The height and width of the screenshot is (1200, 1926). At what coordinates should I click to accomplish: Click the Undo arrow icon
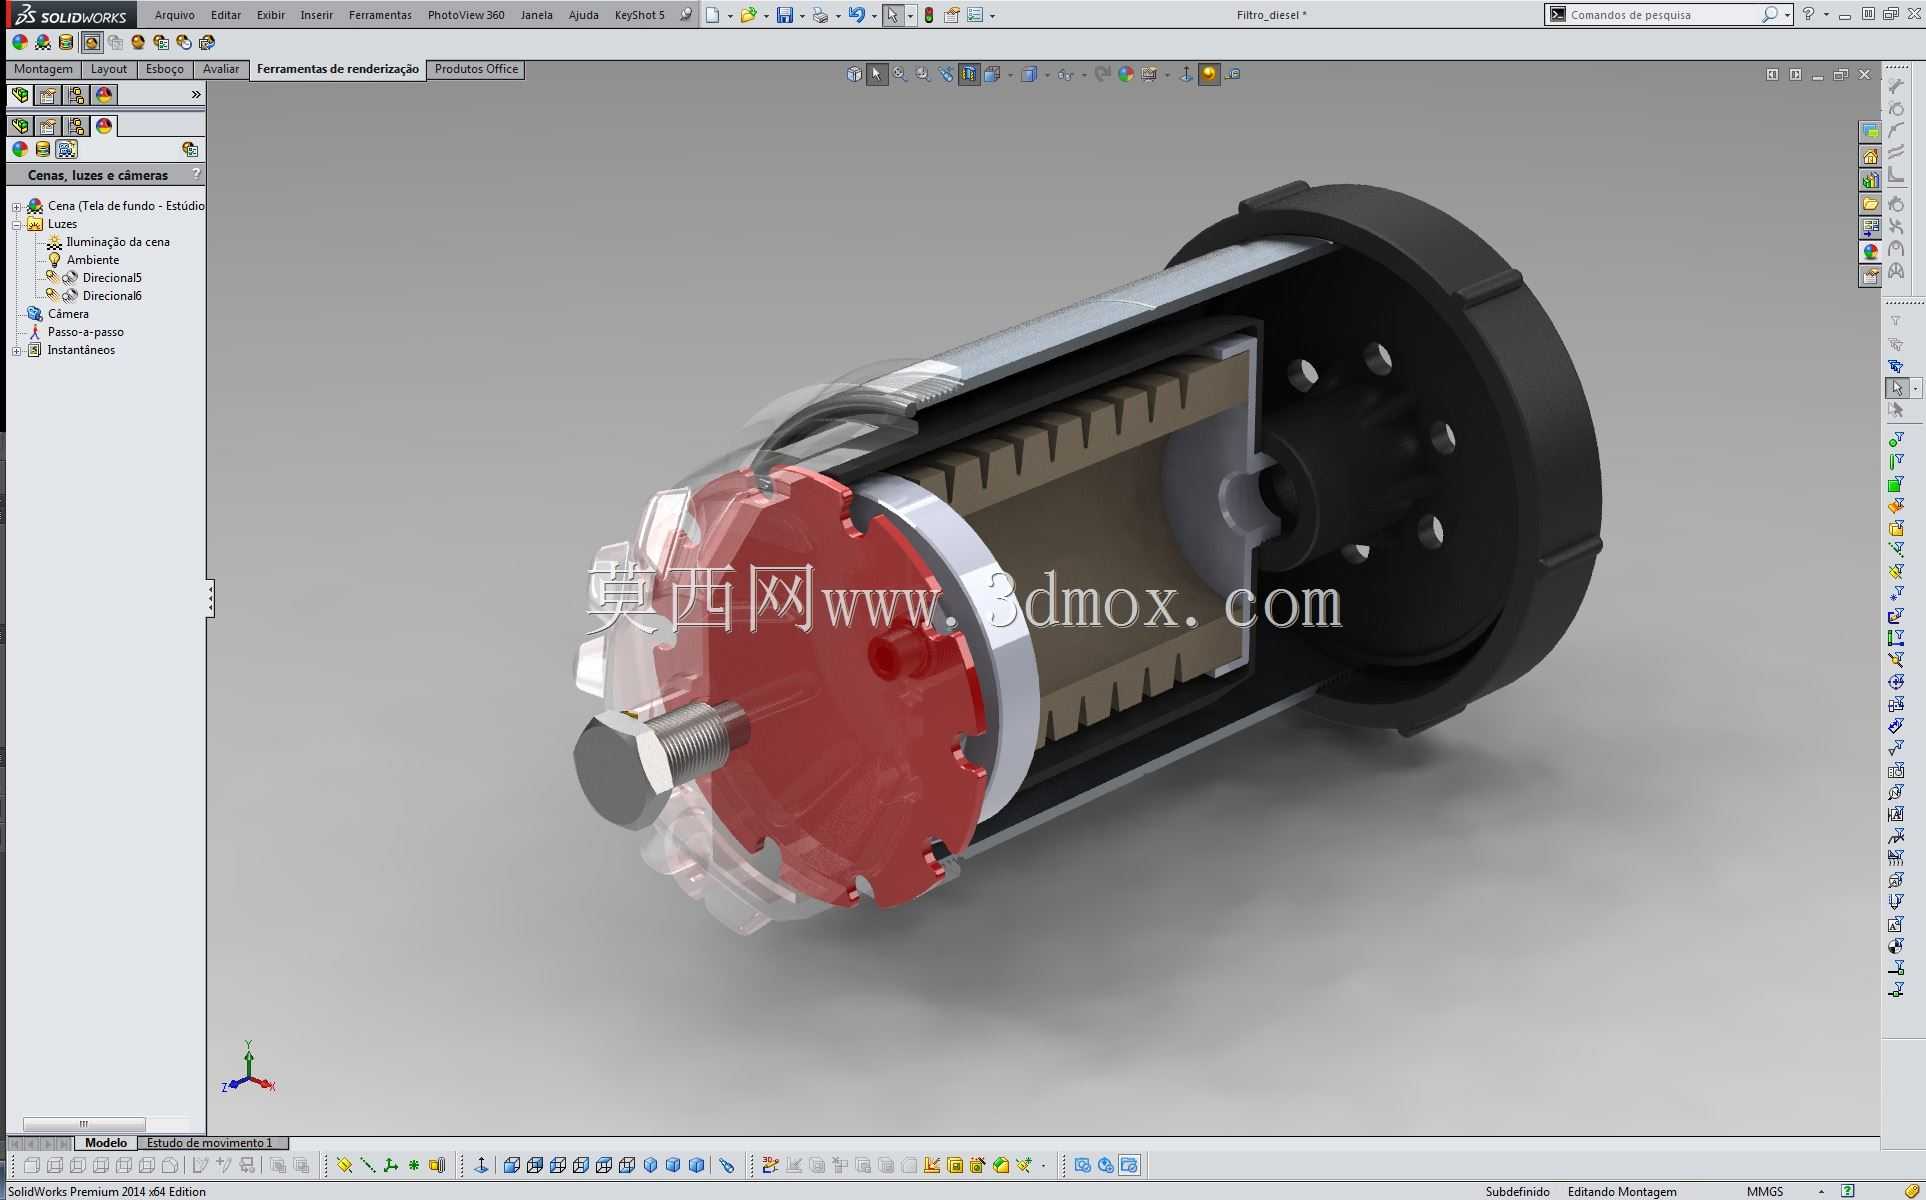tap(856, 15)
